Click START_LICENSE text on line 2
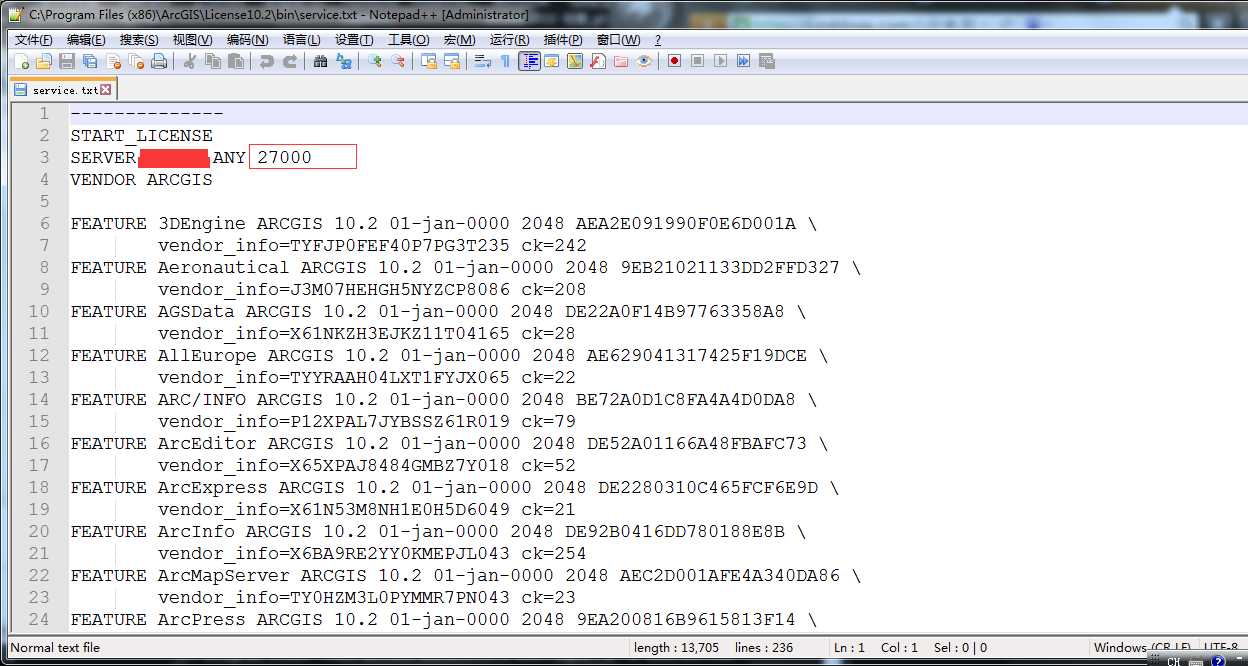The image size is (1248, 666). [141, 135]
